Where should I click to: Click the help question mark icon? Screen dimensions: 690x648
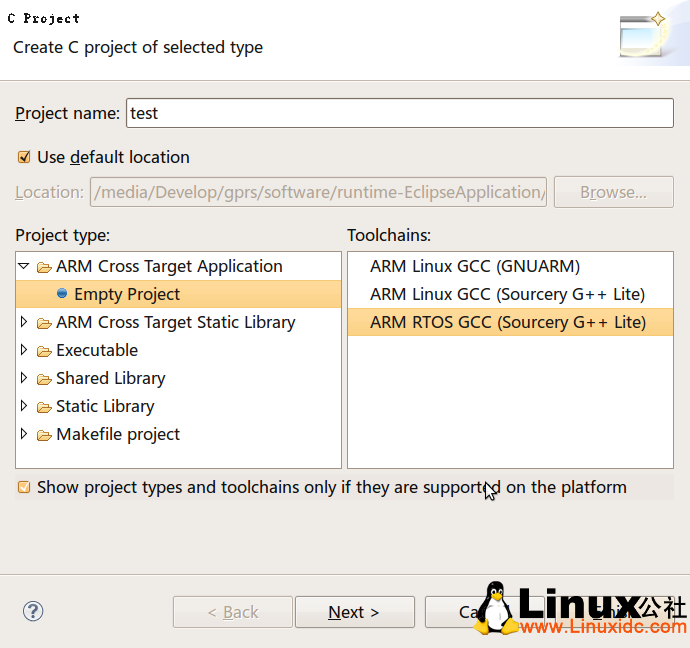click(x=33, y=611)
